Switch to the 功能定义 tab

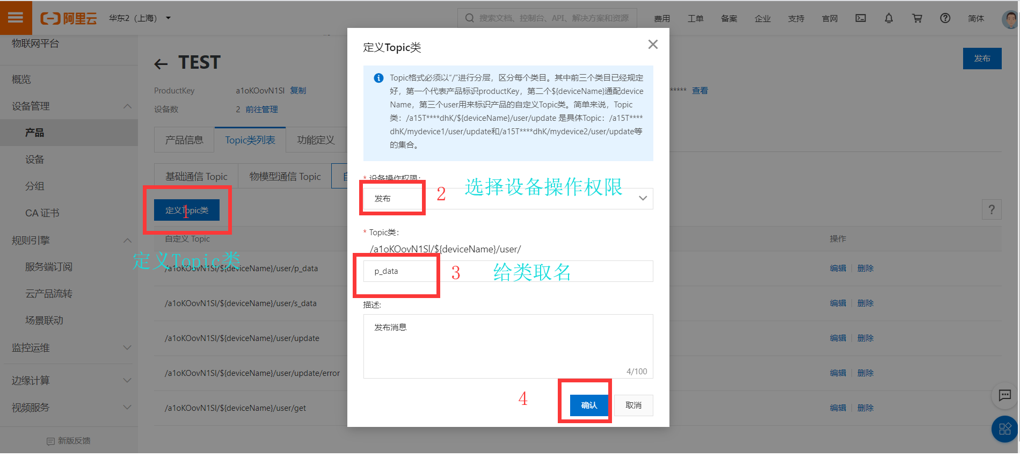pyautogui.click(x=315, y=140)
